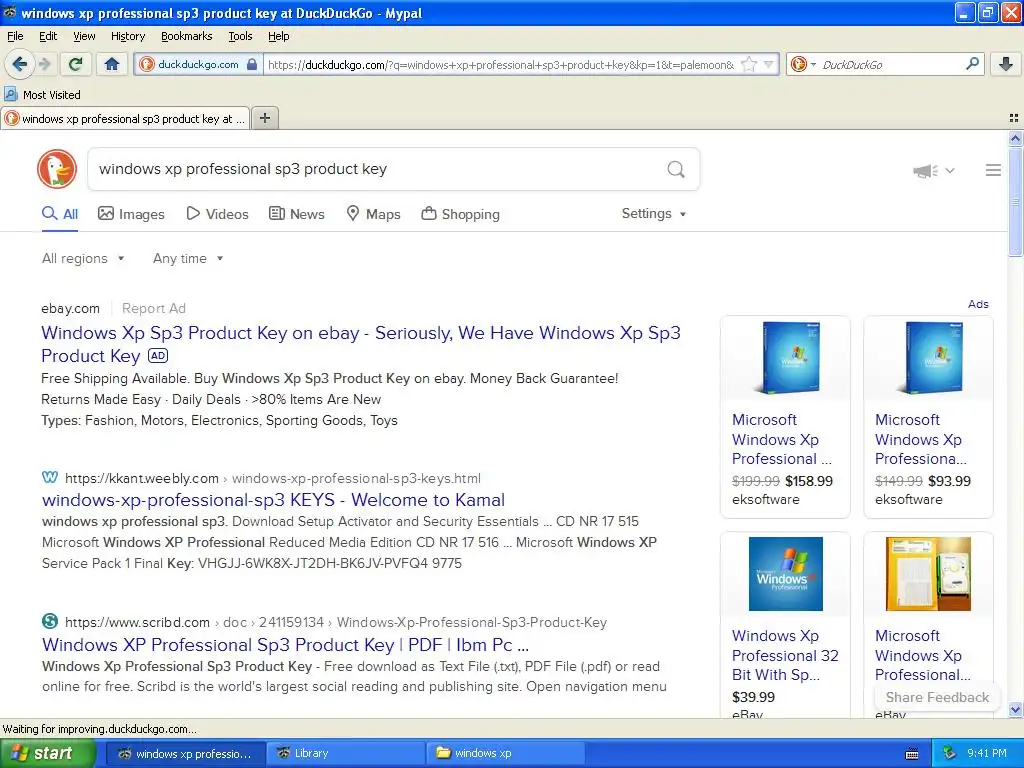
Task: Open the Tools menu
Action: 240,37
